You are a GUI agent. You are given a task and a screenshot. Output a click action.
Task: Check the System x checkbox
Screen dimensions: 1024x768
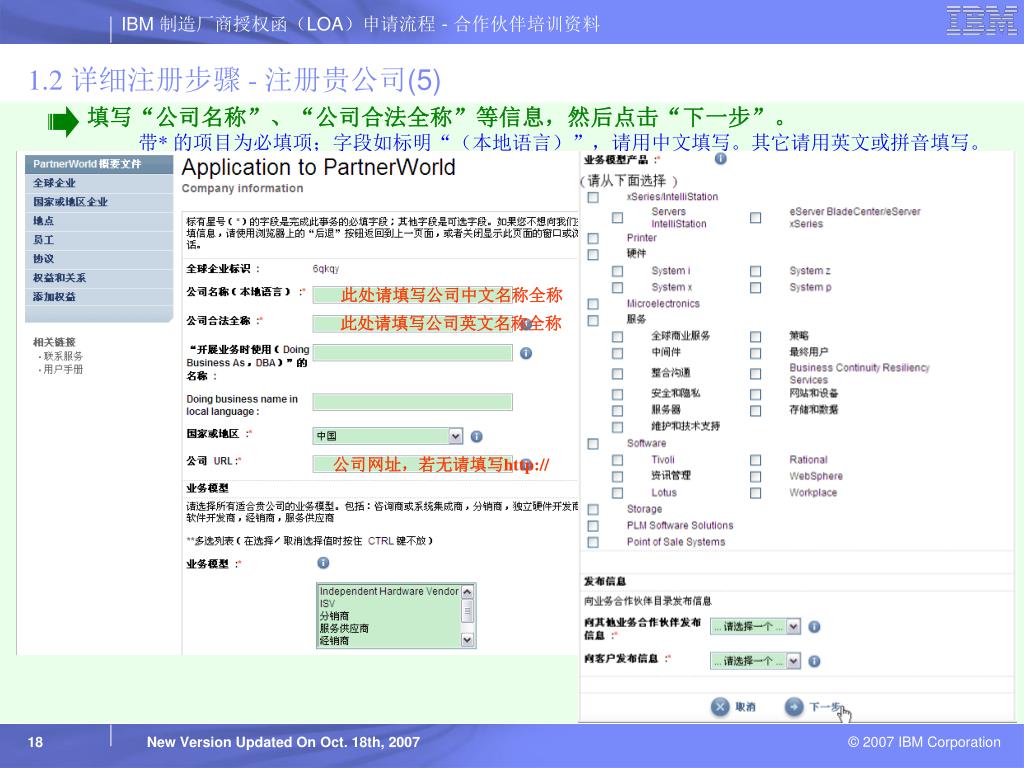[x=617, y=287]
